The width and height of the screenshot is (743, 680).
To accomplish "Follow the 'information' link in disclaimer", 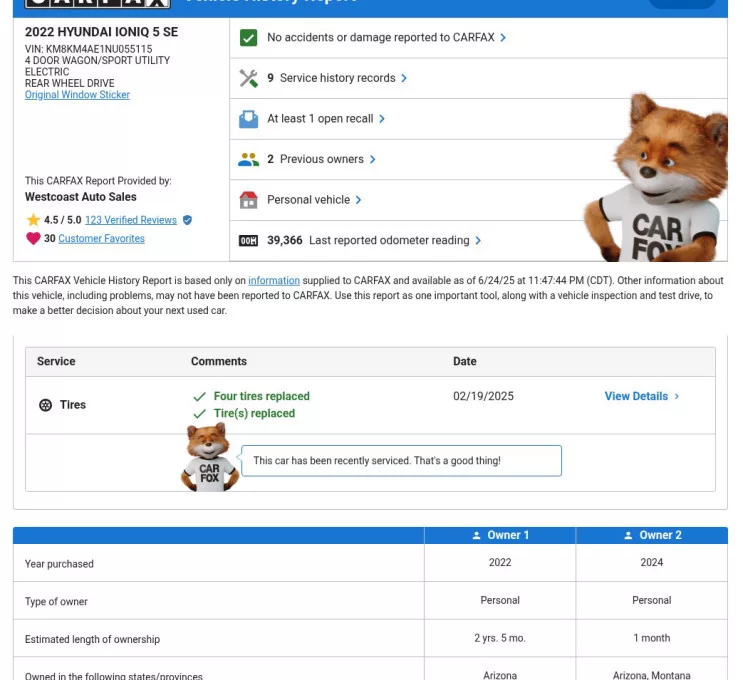I will click(x=274, y=281).
